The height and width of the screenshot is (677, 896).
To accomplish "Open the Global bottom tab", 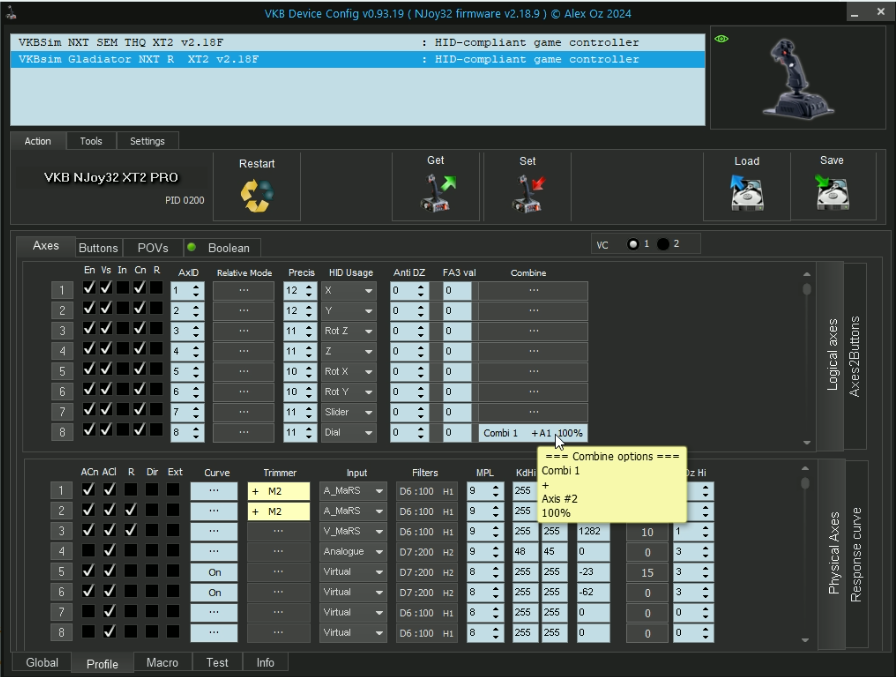I will [x=42, y=663].
